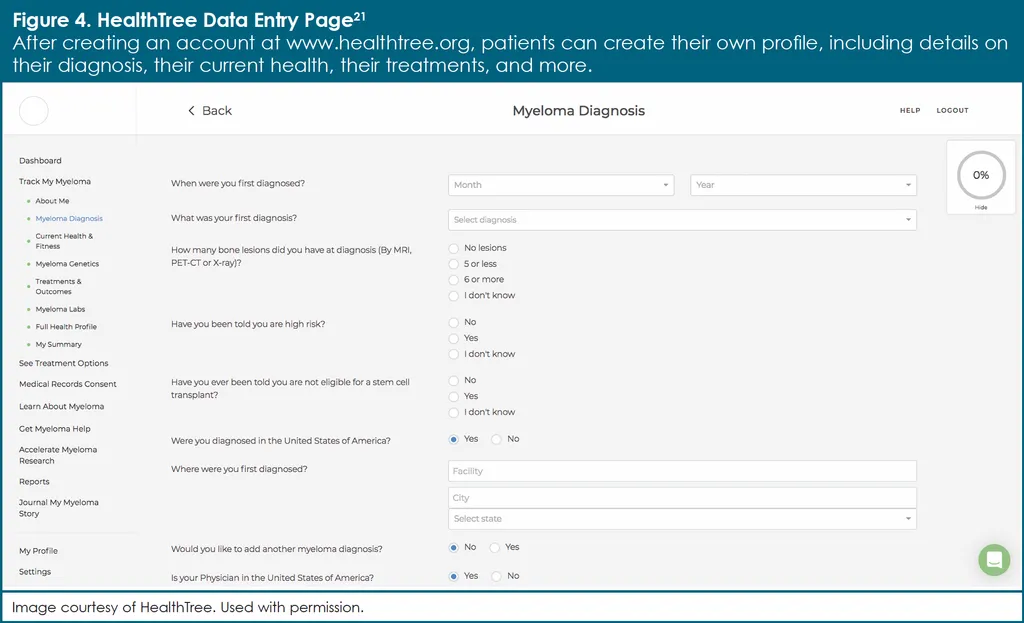1024x623 pixels.
Task: Click the Facility input field
Action: coord(682,471)
